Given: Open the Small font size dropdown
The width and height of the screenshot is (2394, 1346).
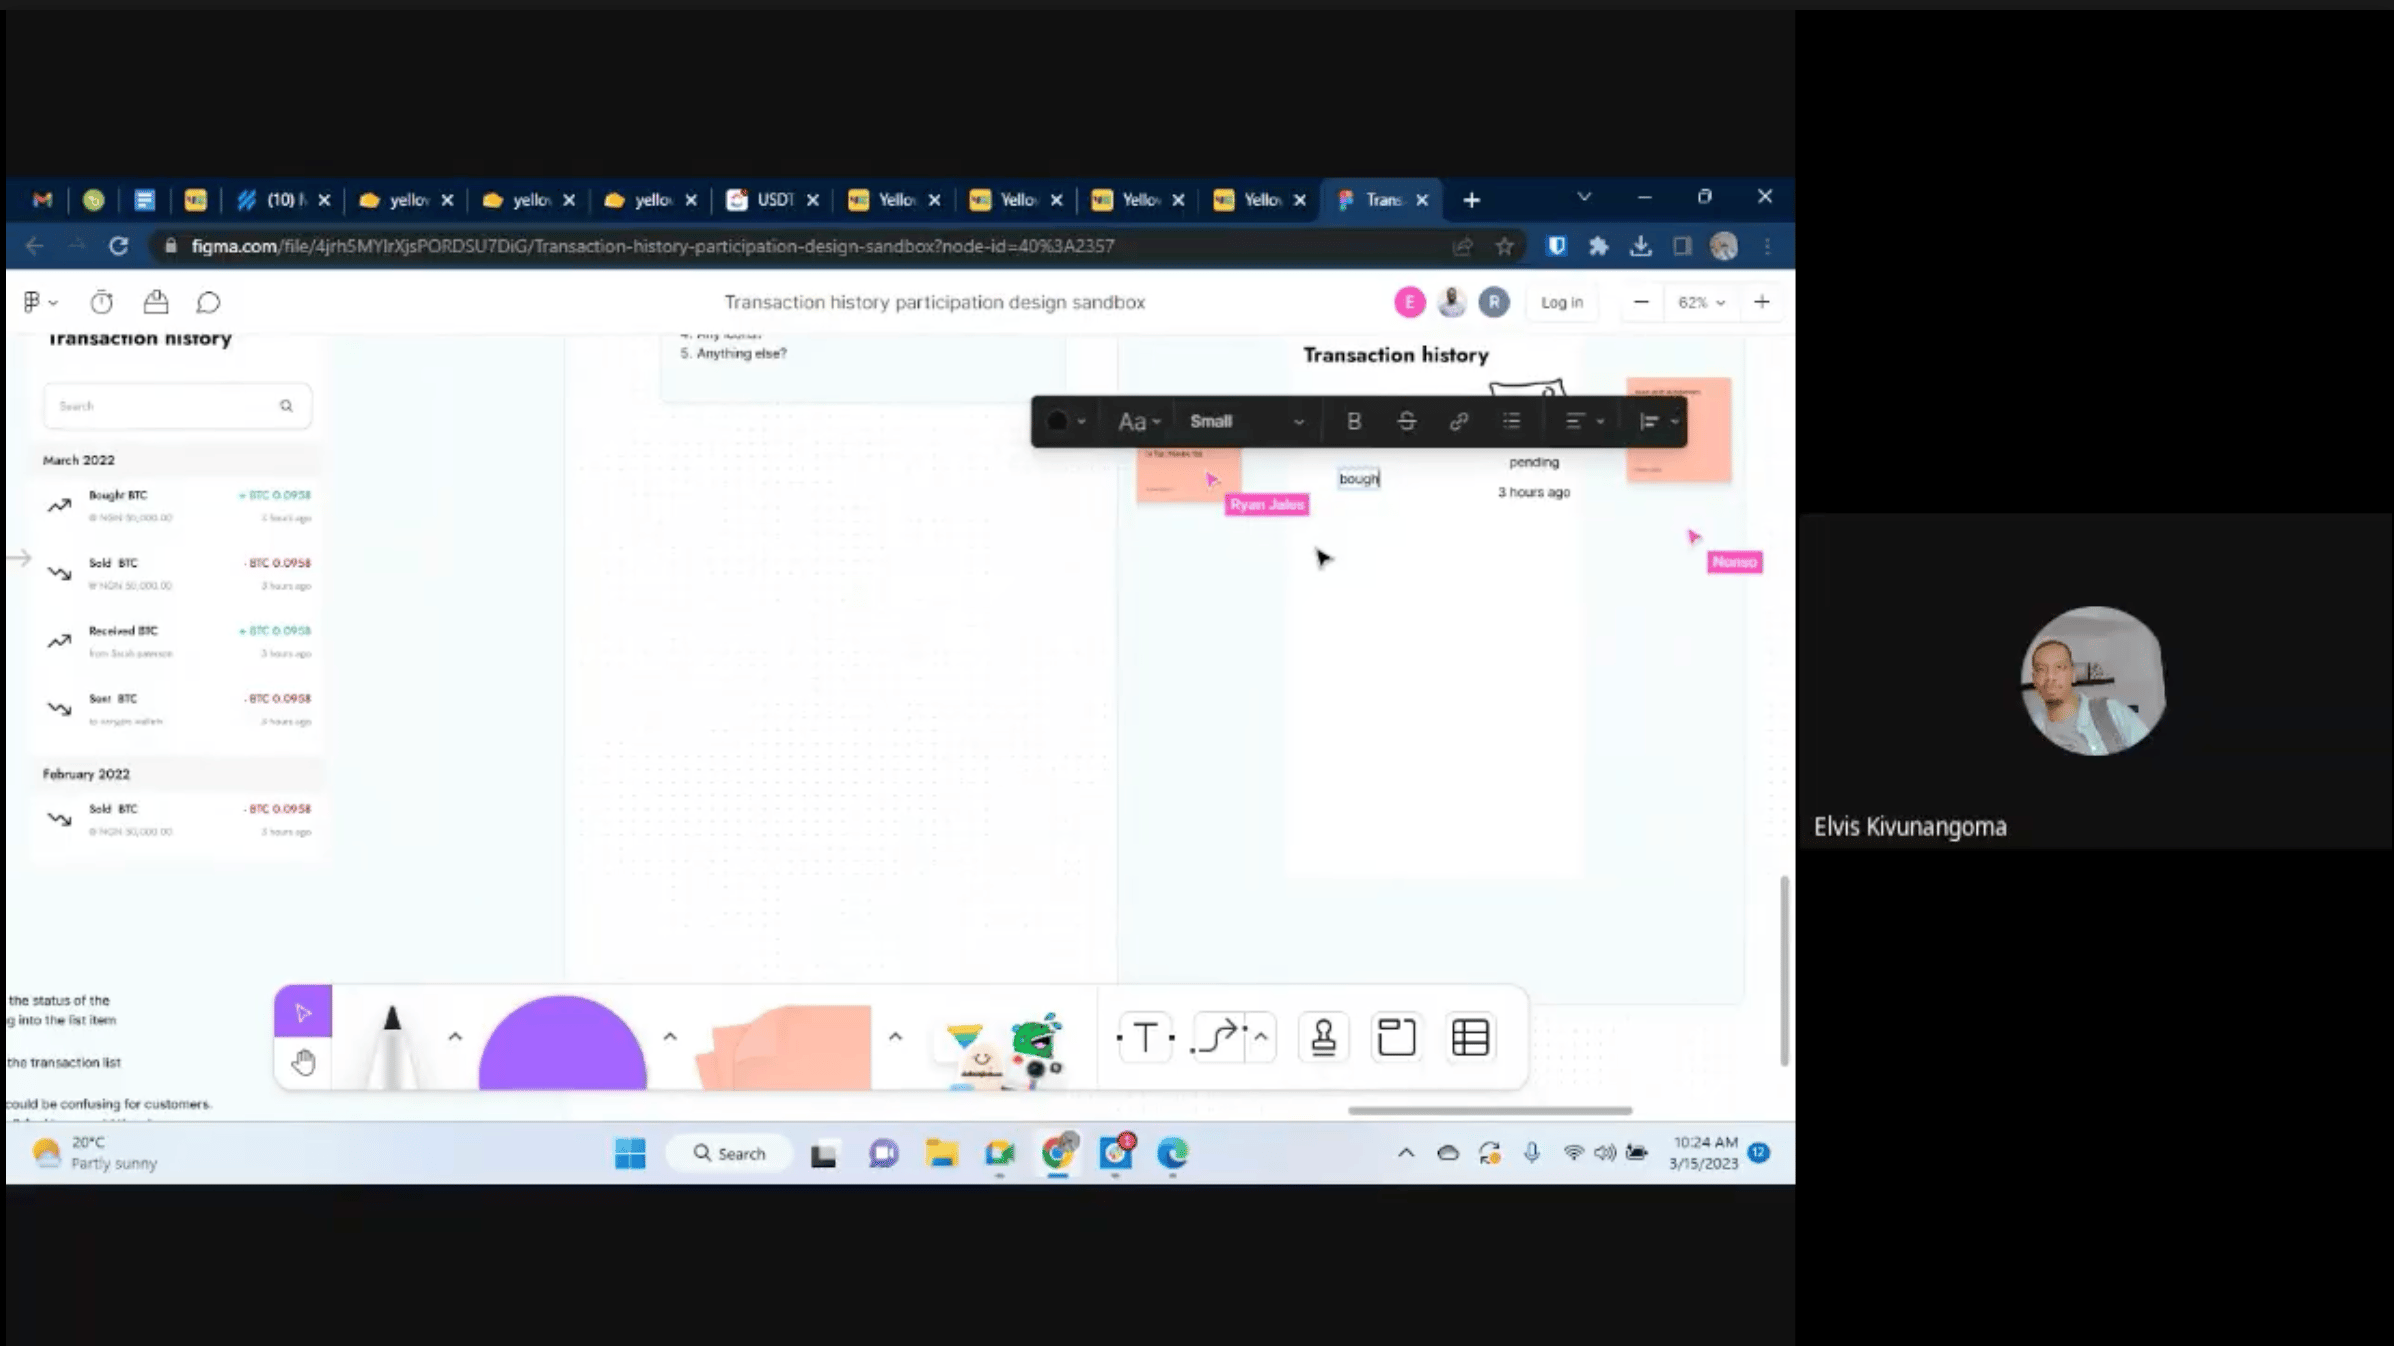Looking at the screenshot, I should coord(1246,421).
